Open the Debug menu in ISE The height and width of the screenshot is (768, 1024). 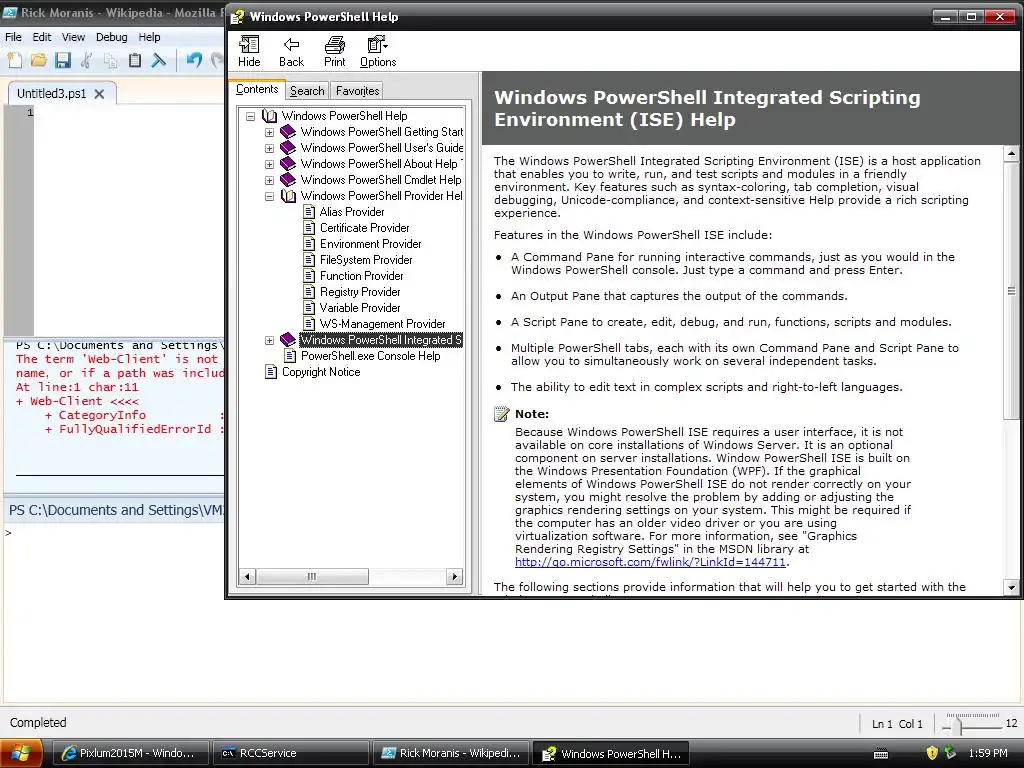click(x=112, y=37)
